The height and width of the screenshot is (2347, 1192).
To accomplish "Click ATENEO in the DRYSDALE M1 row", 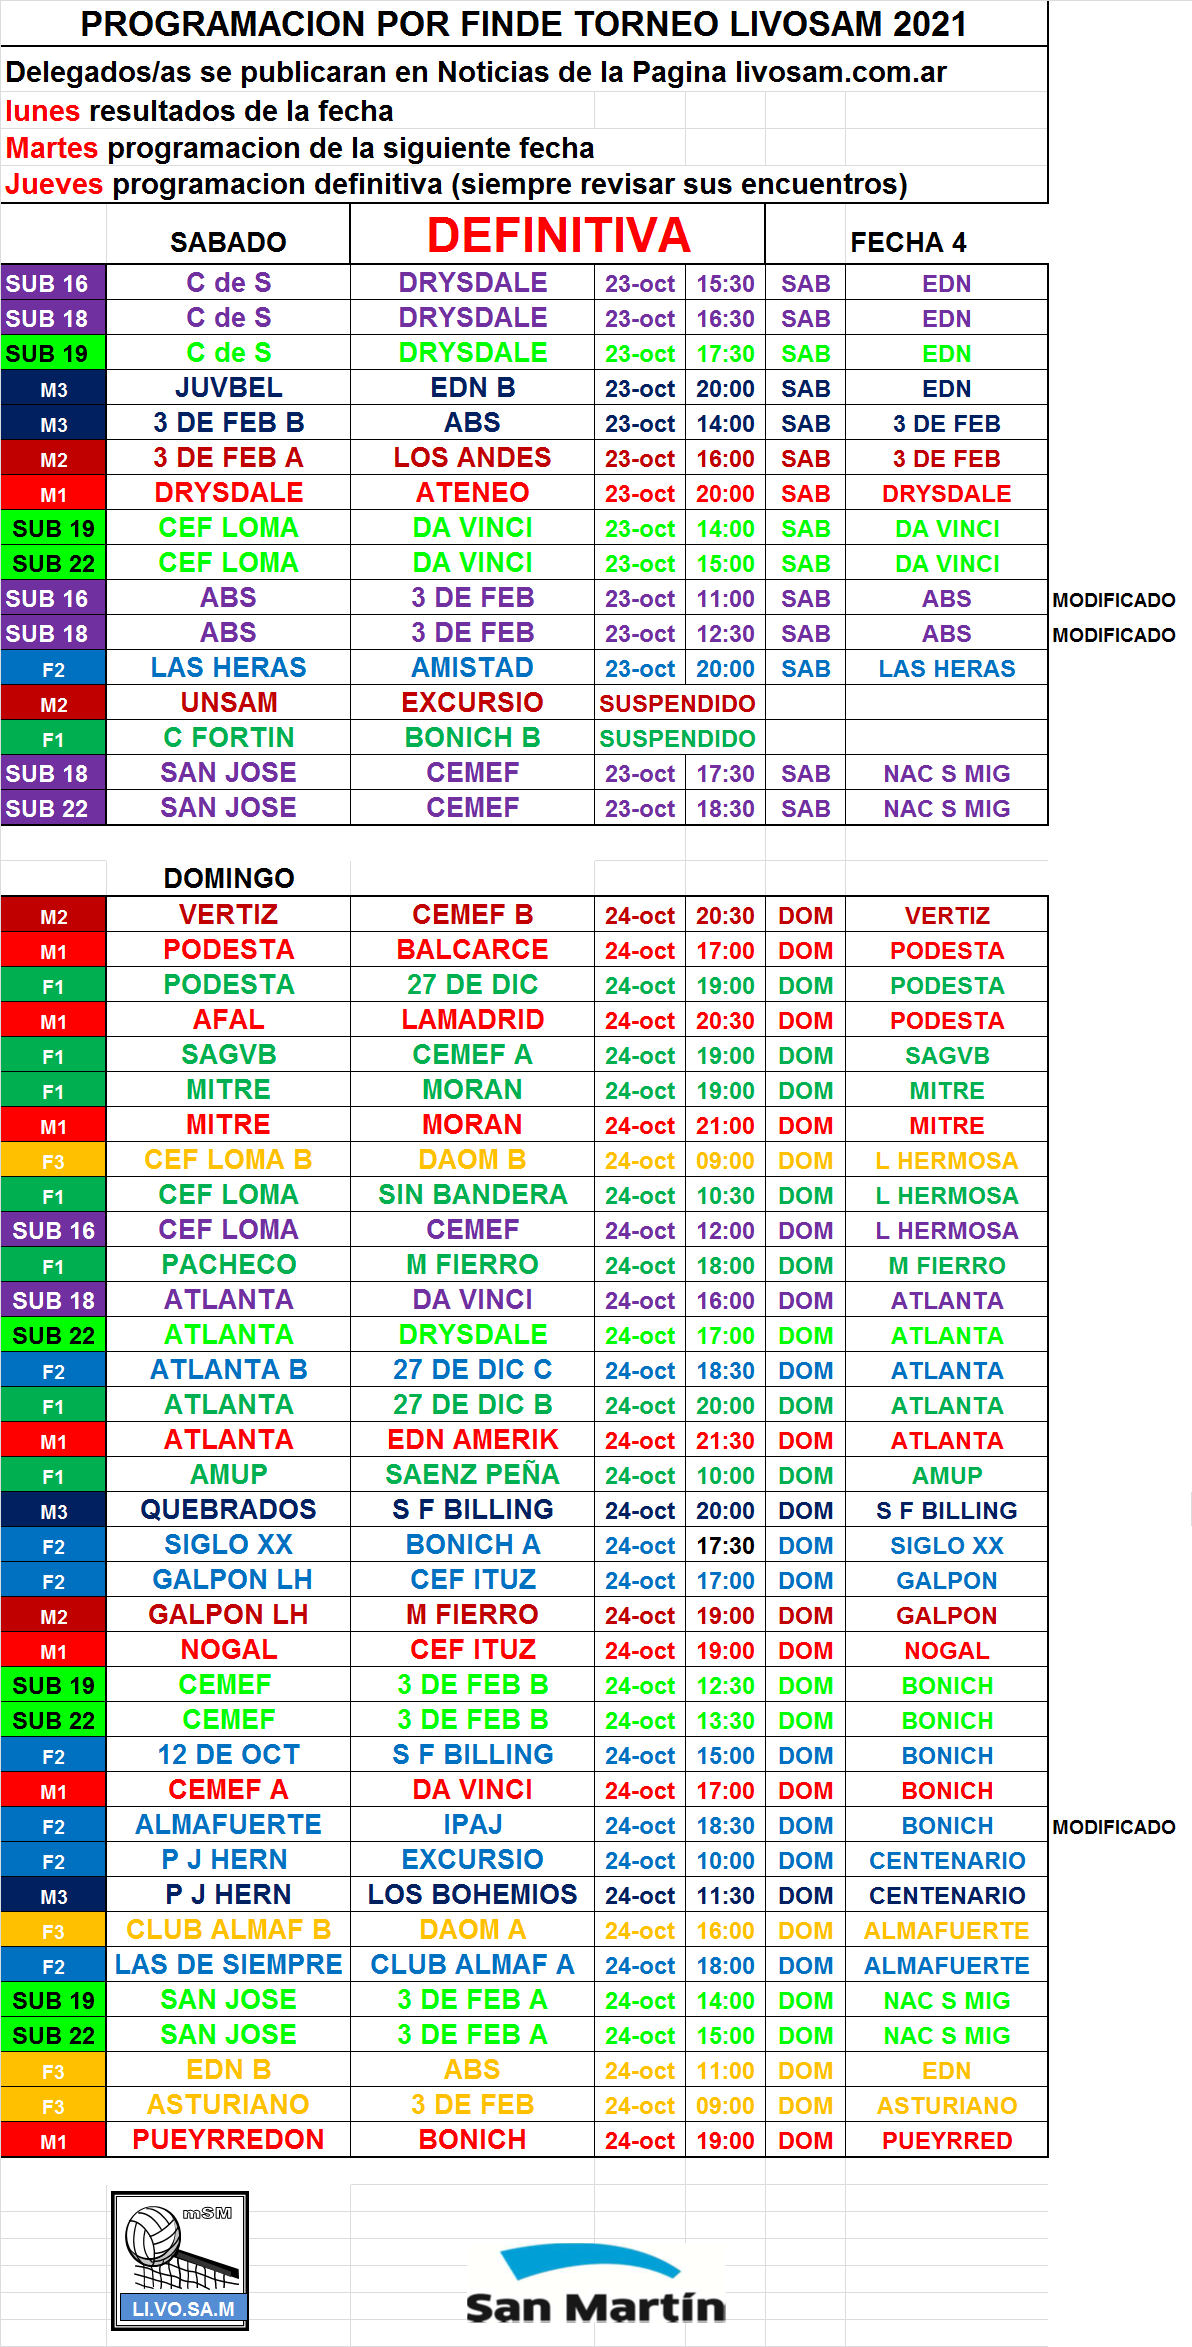I will coord(472,493).
